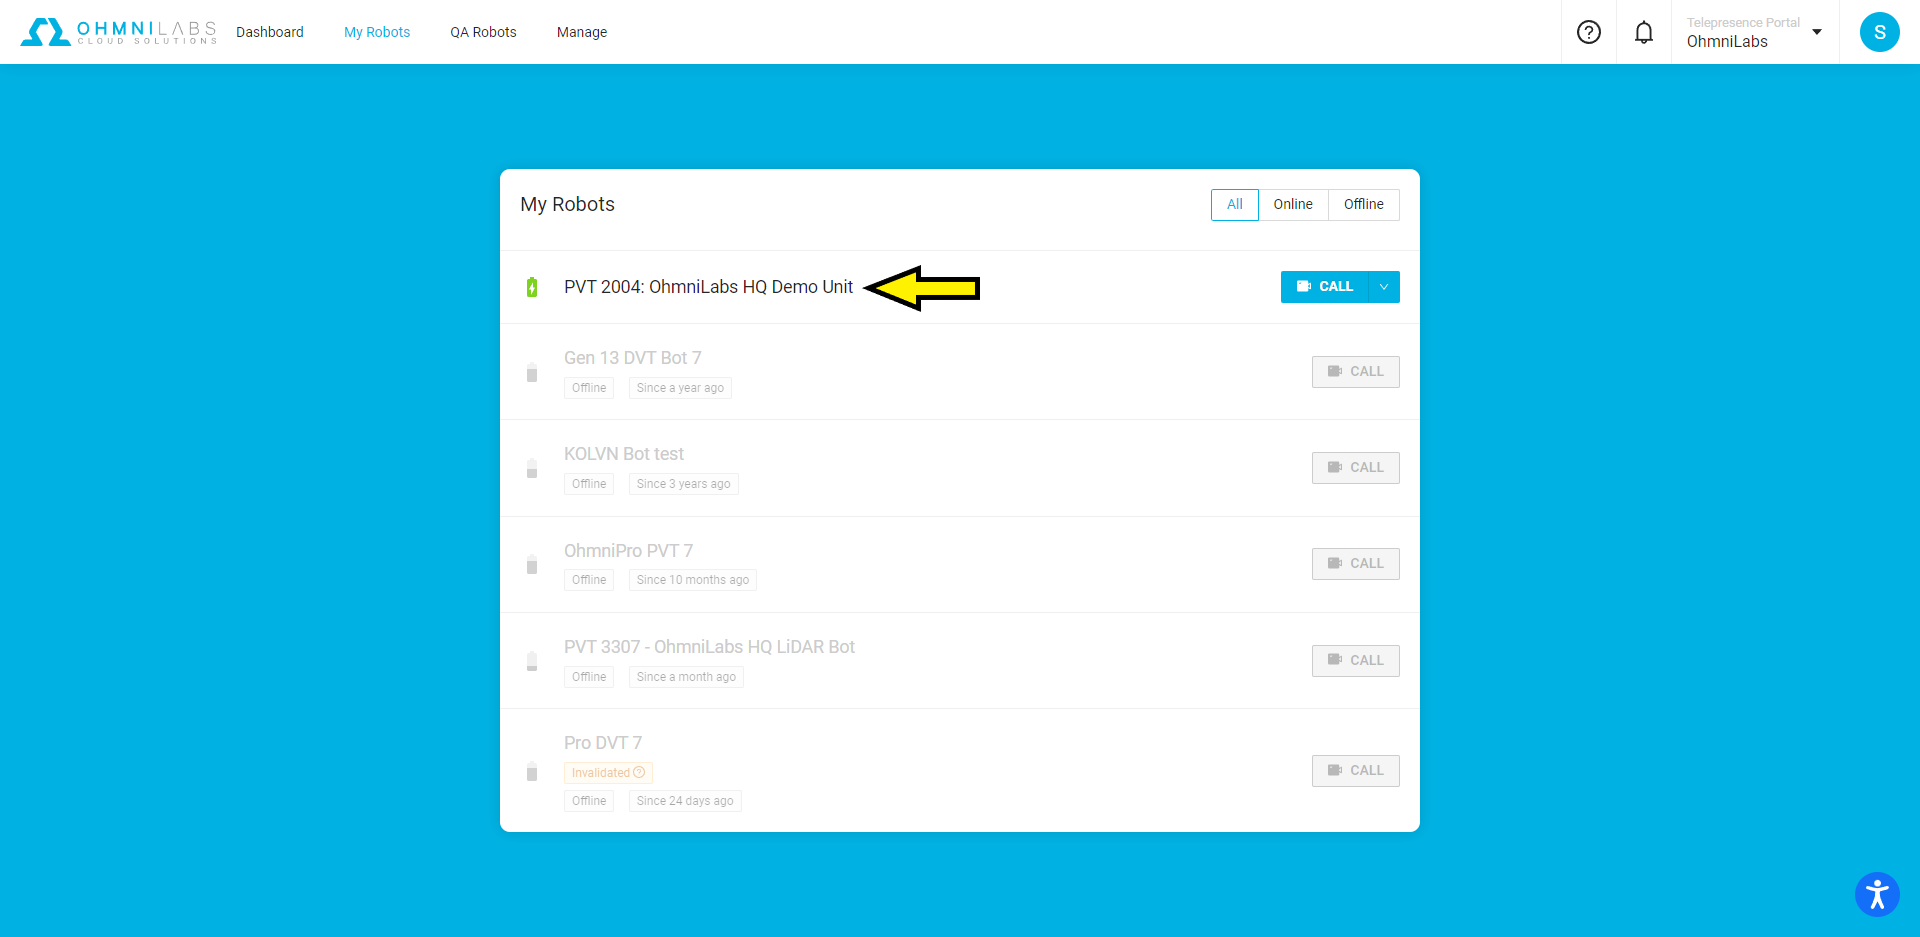
Task: Click CALL button for OhmniPro PVT 7
Action: pyautogui.click(x=1356, y=564)
